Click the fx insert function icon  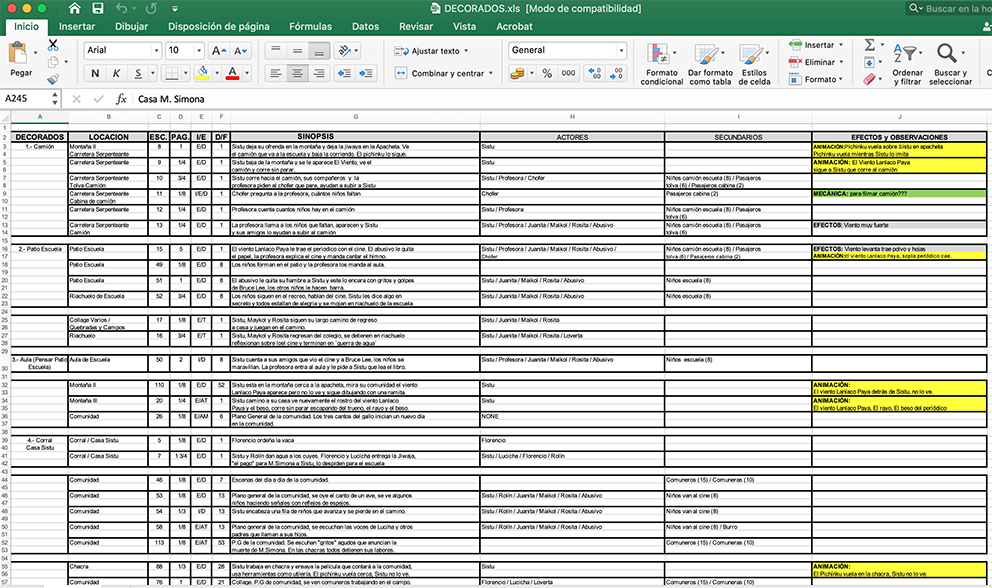(x=121, y=99)
